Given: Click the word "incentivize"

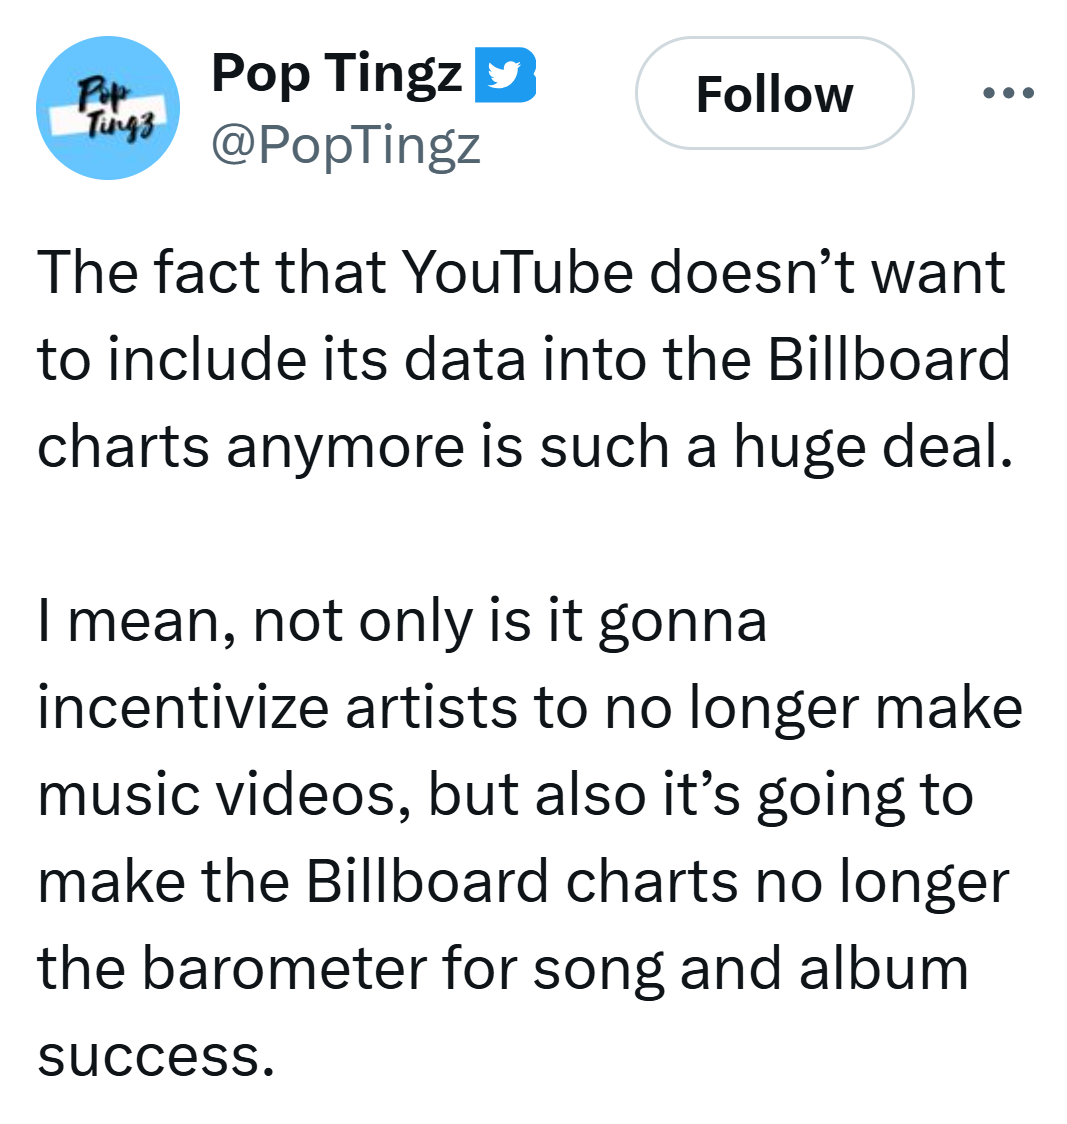Looking at the screenshot, I should pos(182,707).
